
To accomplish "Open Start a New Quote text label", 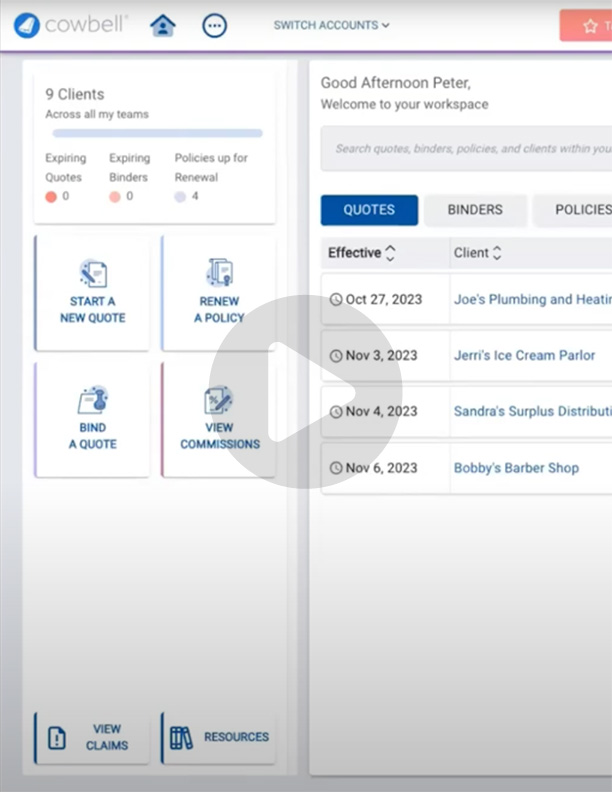I will [x=93, y=309].
